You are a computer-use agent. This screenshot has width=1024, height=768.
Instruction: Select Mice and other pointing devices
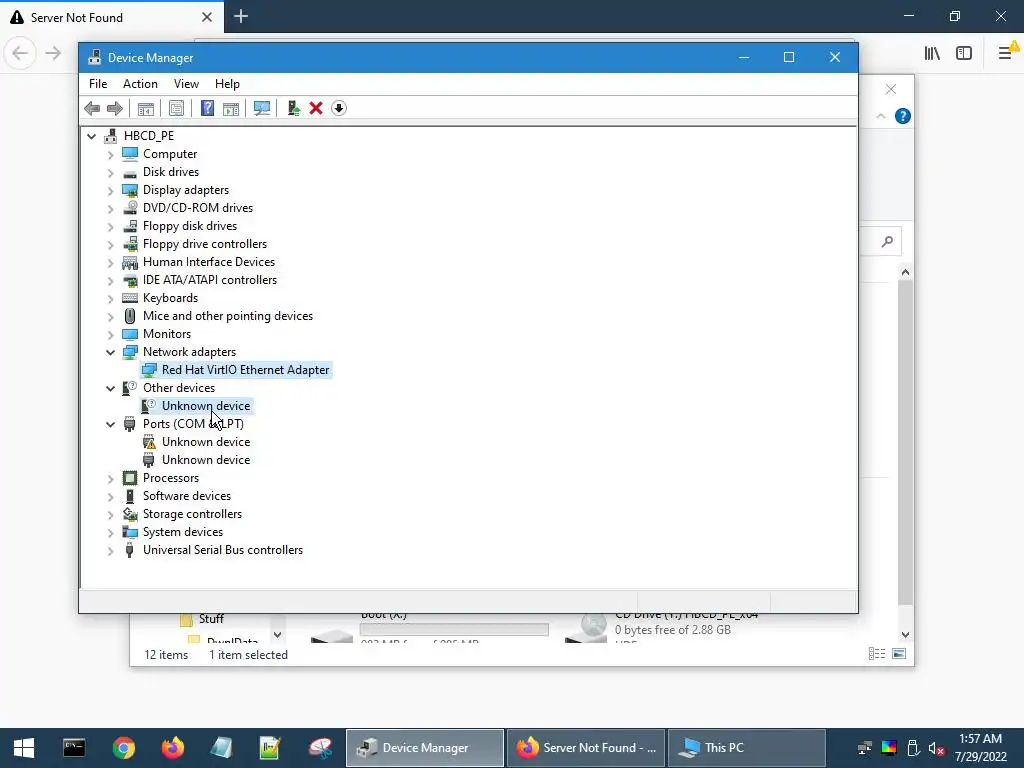227,315
